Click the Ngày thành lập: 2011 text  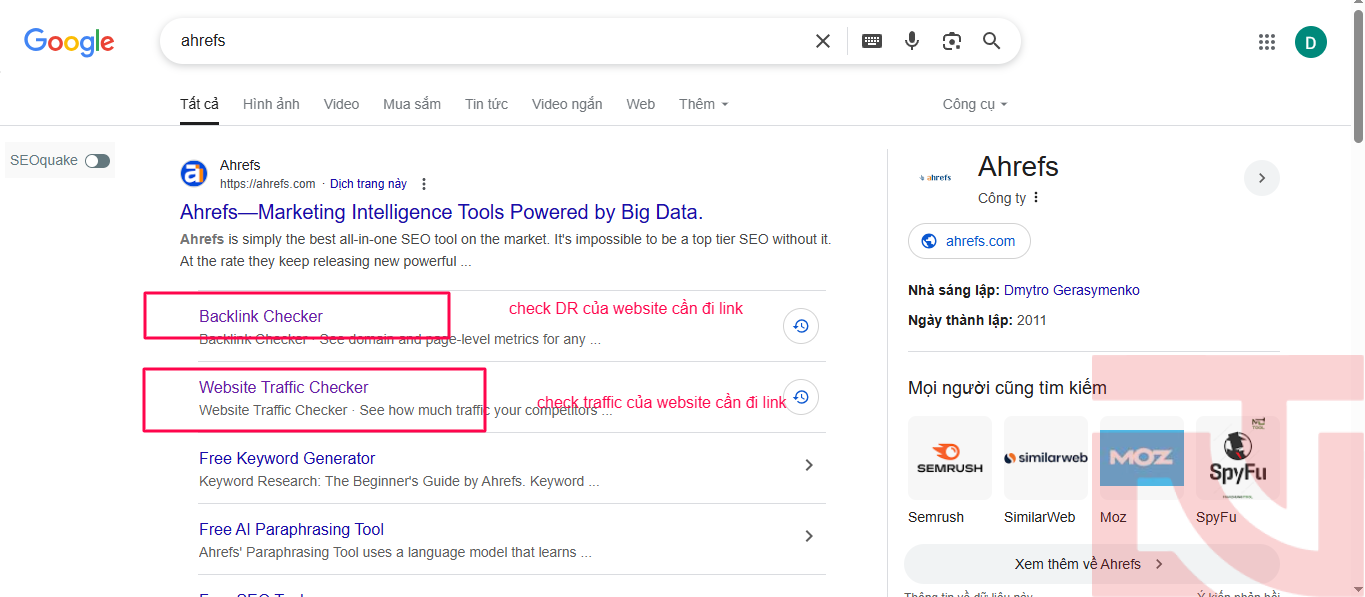977,320
